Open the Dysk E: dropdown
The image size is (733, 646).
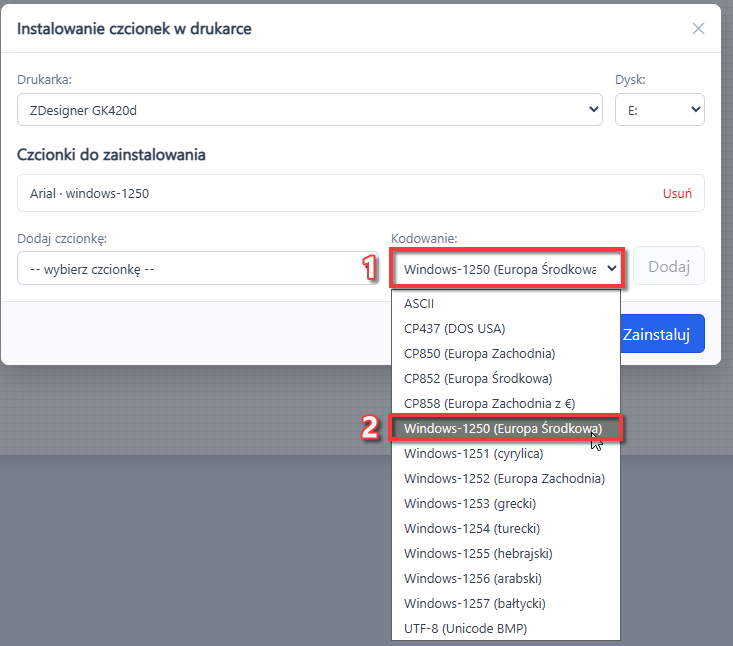(x=660, y=109)
